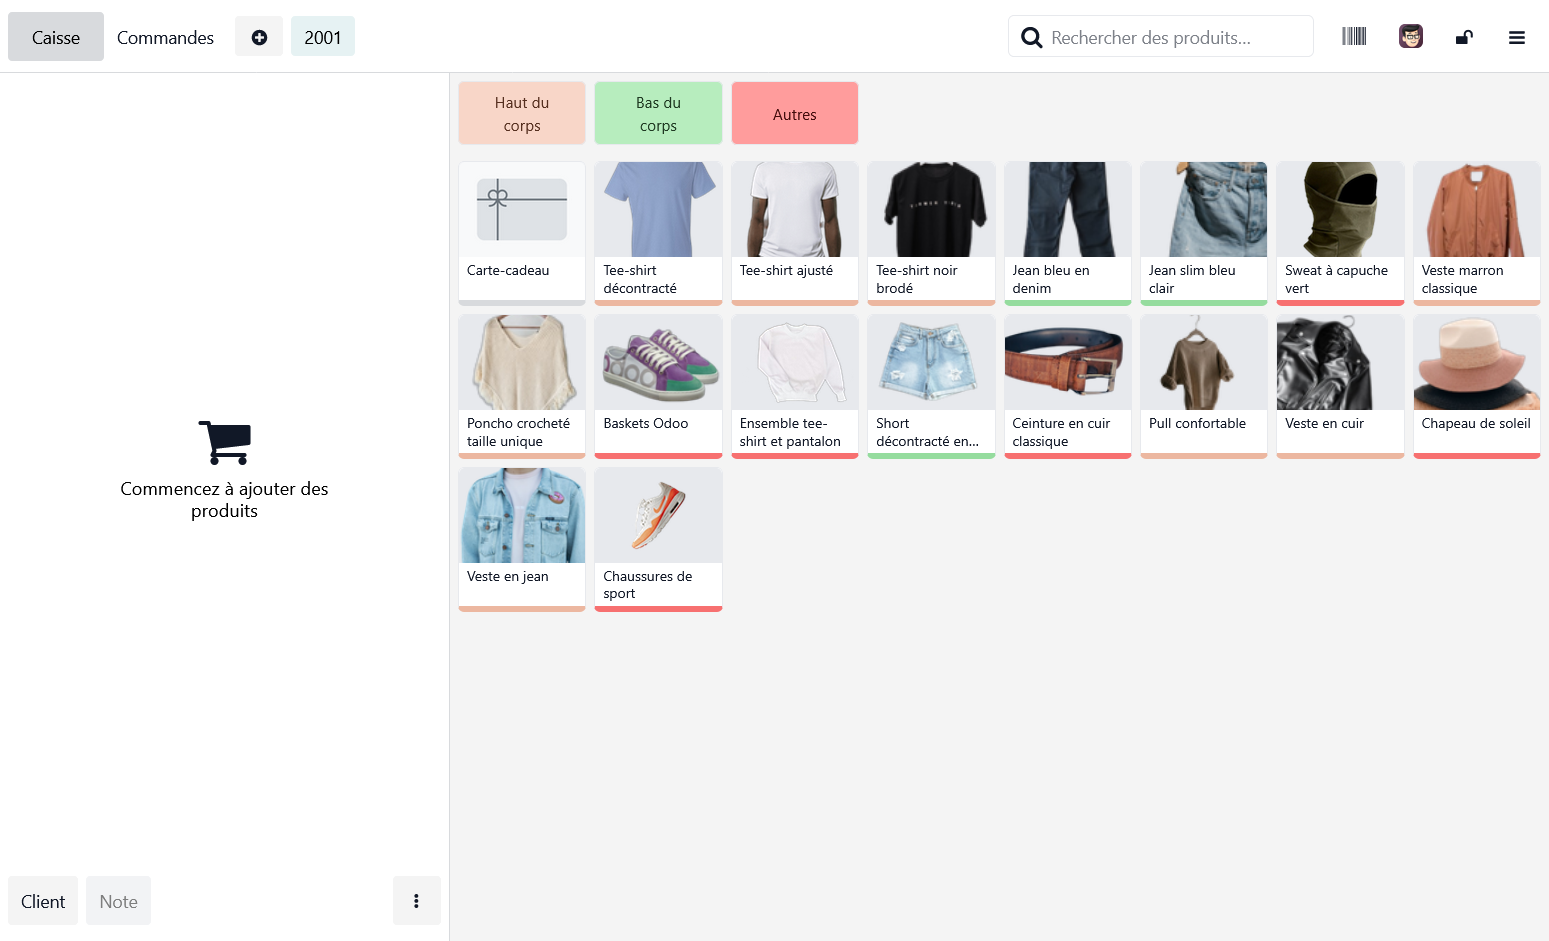Image resolution: width=1549 pixels, height=941 pixels.
Task: Click the search magnifier icon
Action: [1032, 36]
